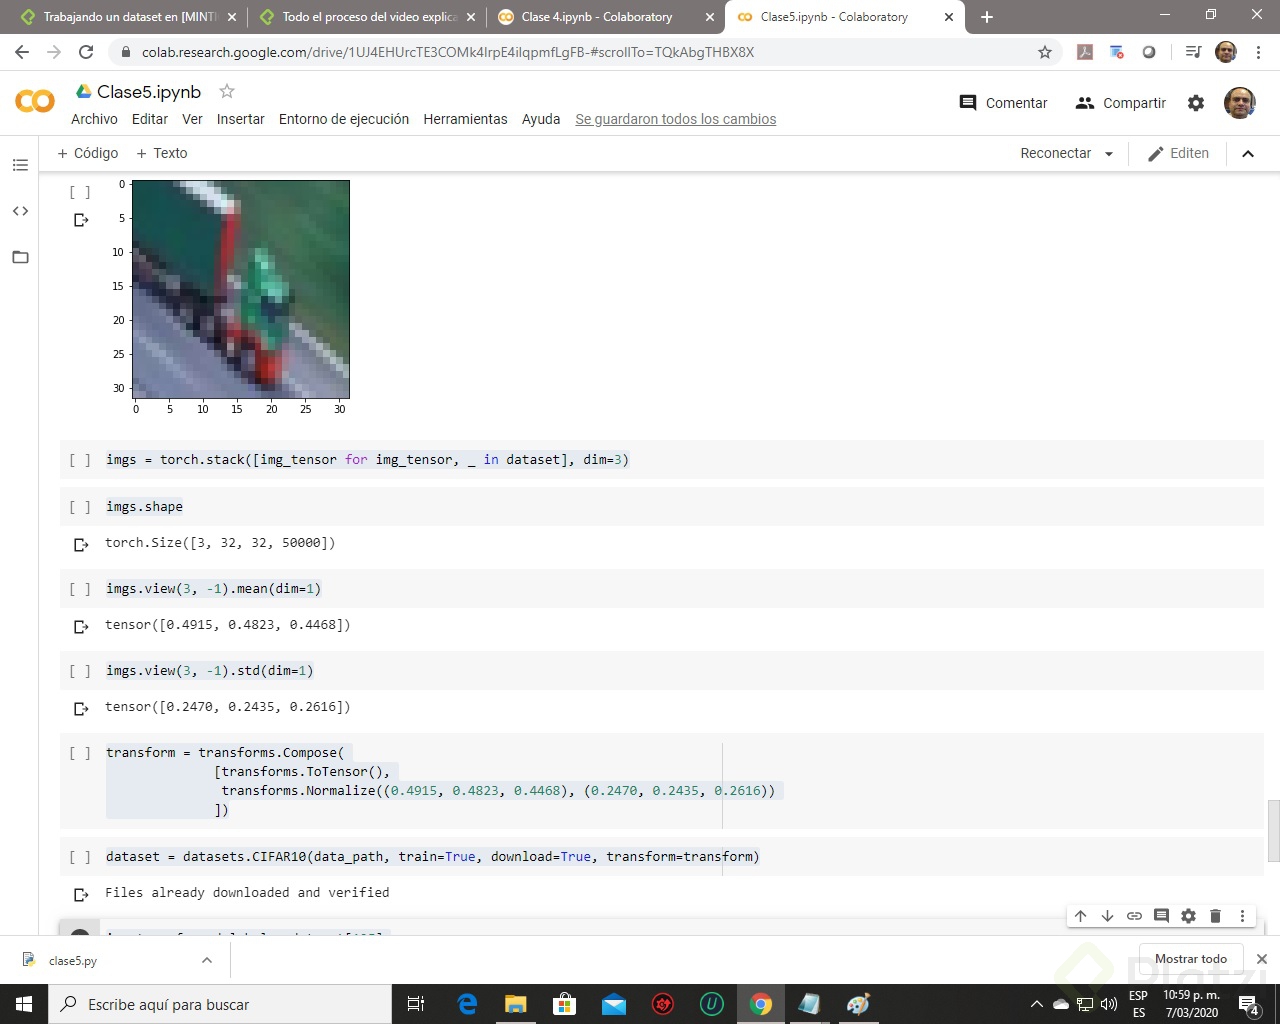Collapse the Colab header with chevron

(1248, 153)
